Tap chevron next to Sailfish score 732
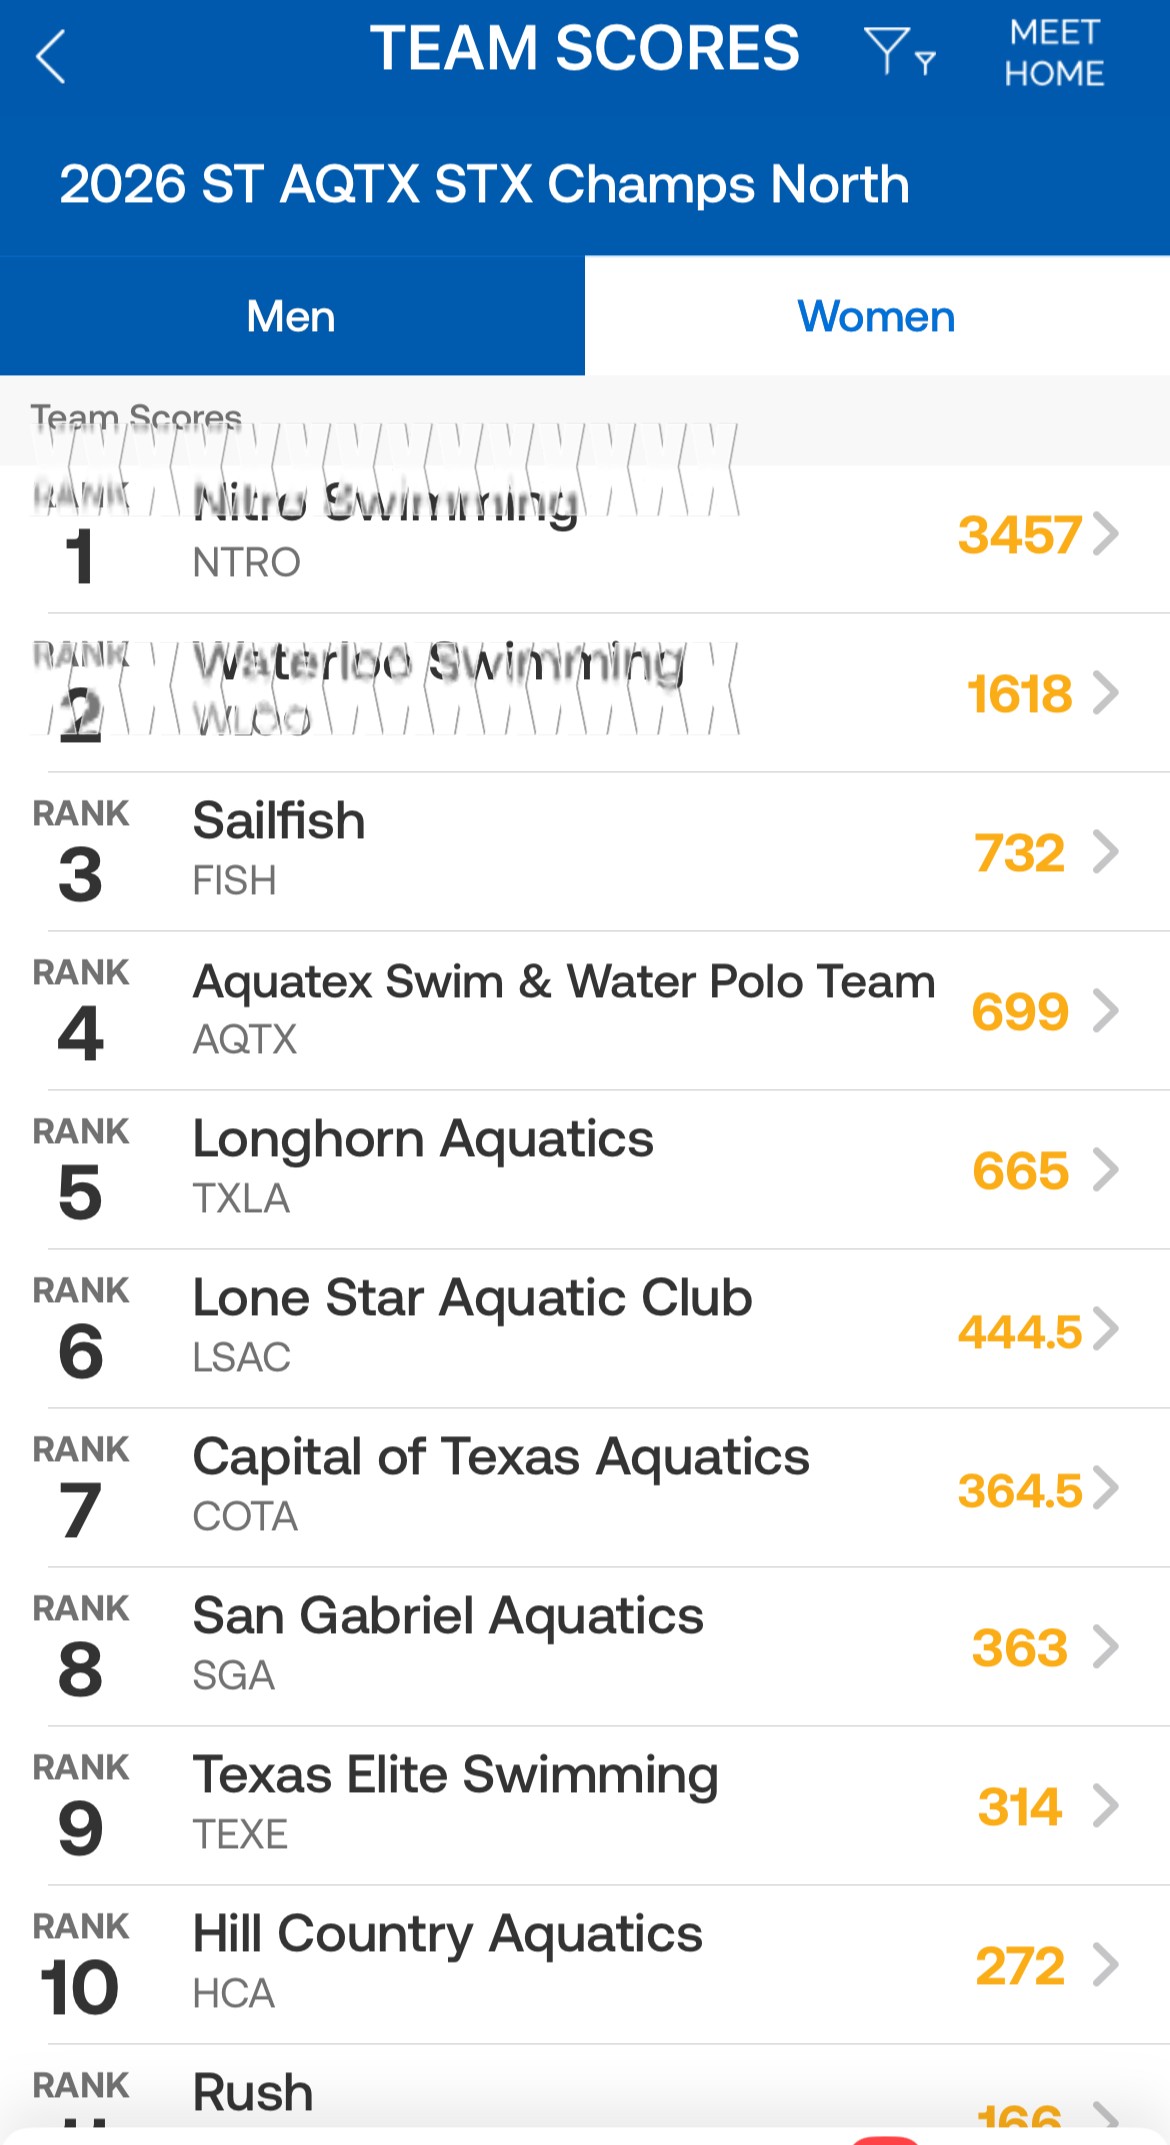The image size is (1170, 2145). coord(1106,852)
